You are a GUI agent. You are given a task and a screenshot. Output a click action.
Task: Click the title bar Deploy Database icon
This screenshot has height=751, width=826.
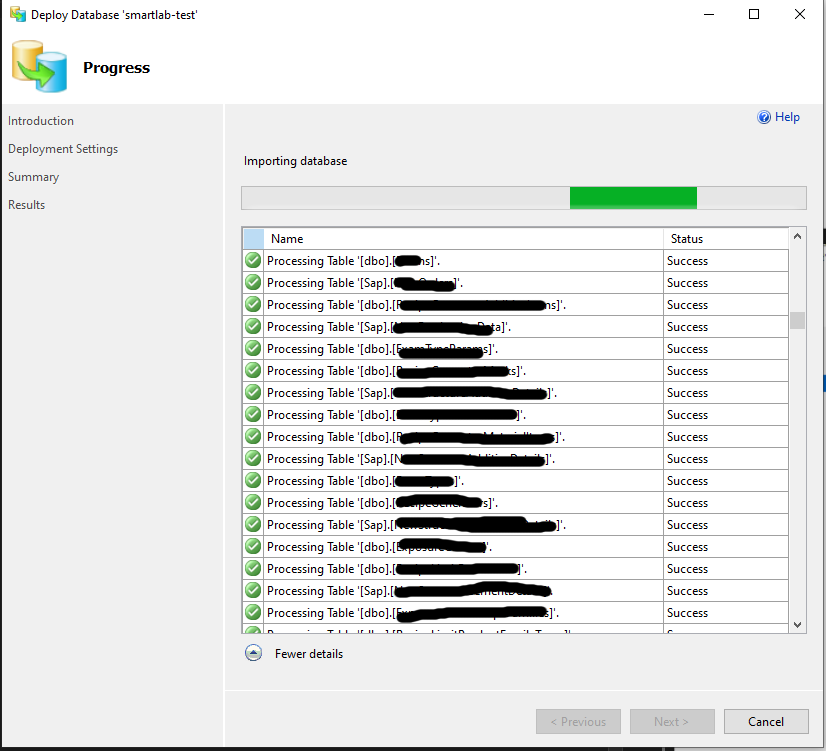[x=17, y=15]
